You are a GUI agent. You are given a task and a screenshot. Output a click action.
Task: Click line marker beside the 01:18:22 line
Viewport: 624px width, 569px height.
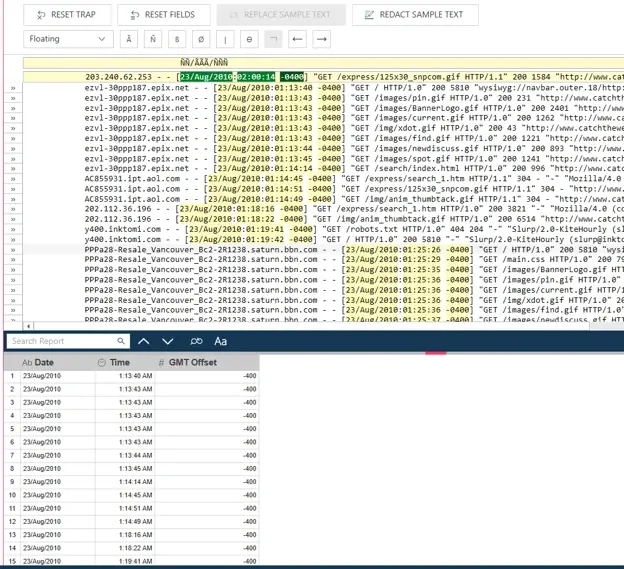(13, 219)
